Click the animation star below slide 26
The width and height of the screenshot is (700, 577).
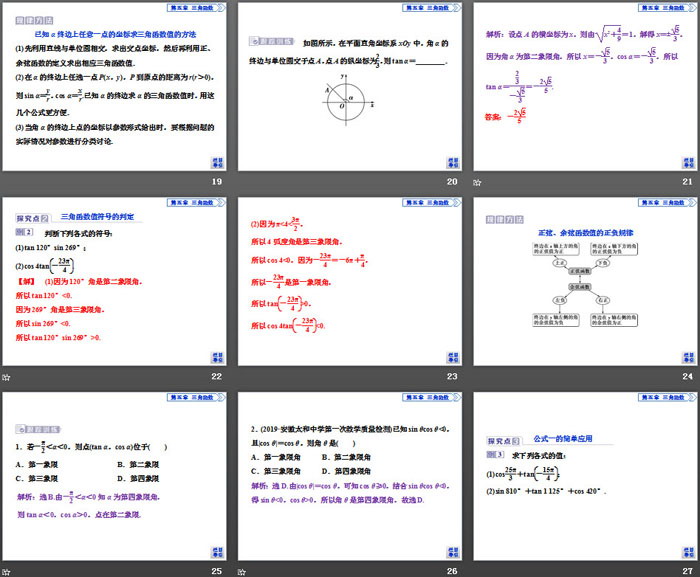pos(242,570)
